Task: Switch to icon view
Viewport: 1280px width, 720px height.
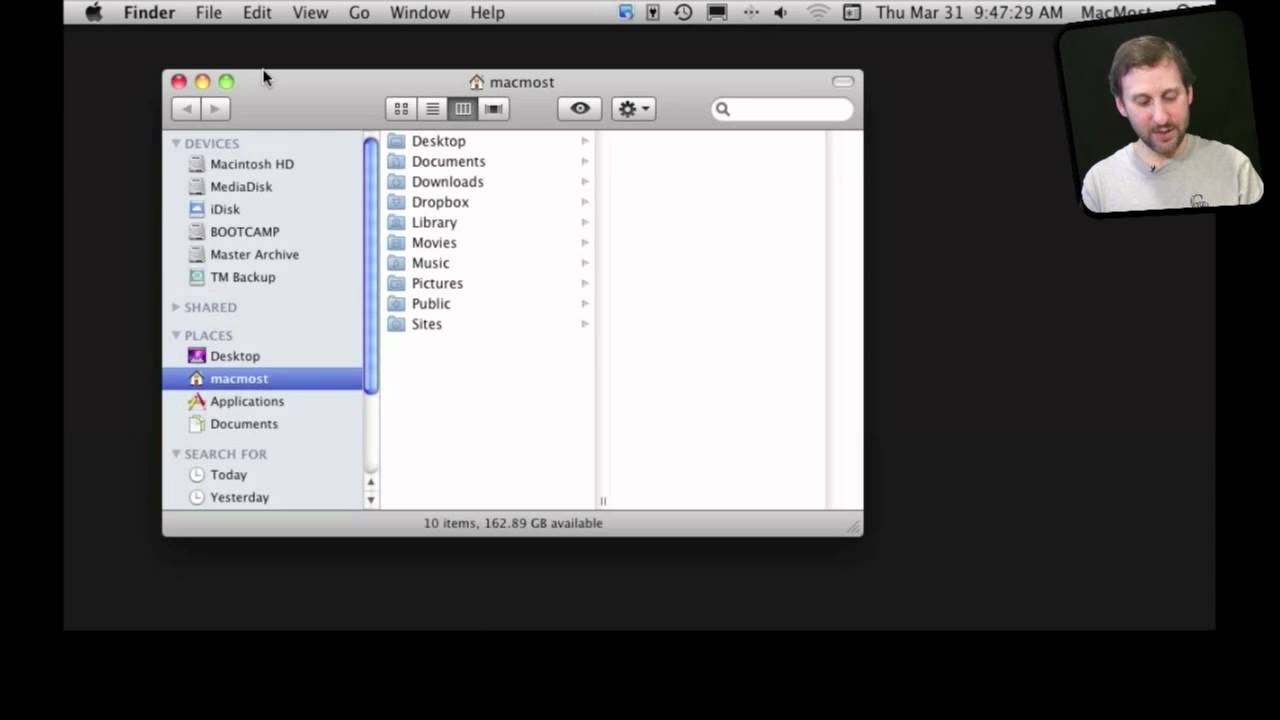Action: [401, 109]
